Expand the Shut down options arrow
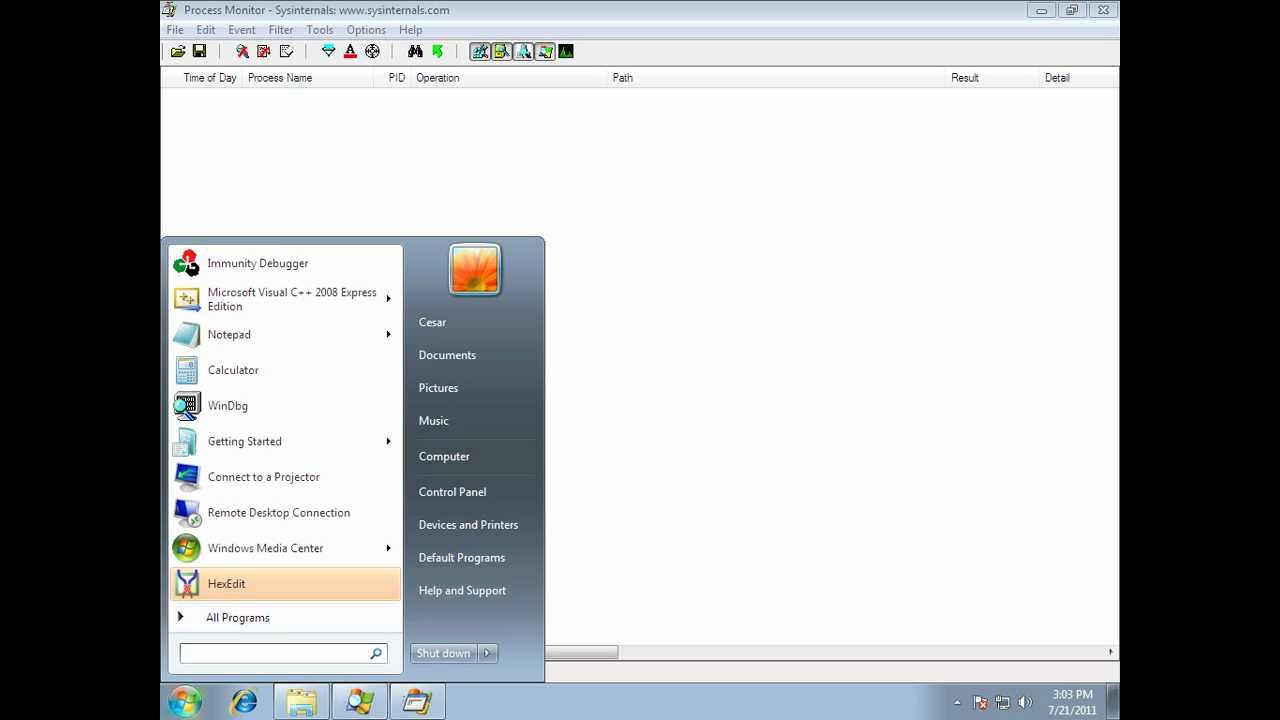 tap(487, 653)
